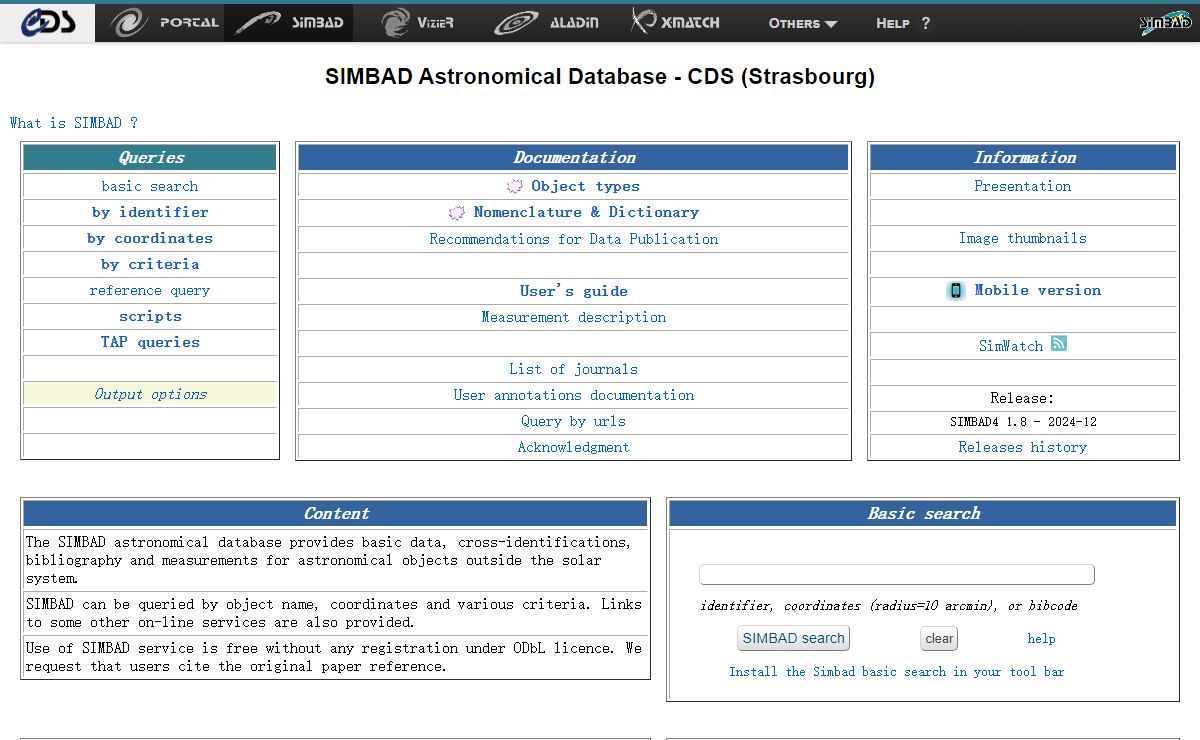Open the SimWatch link
This screenshot has height=740, width=1200.
(1011, 345)
